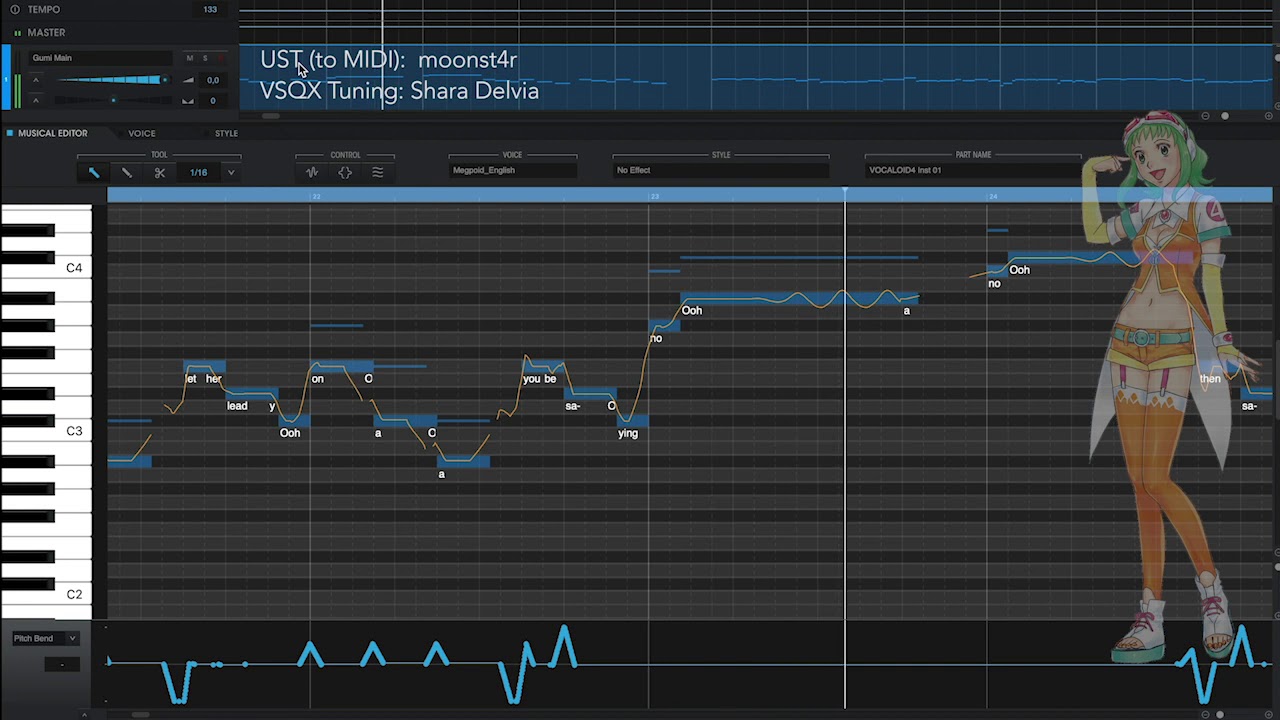Click the VOCALOID4 Inst 01 part name field
The width and height of the screenshot is (1280, 720).
(x=973, y=170)
